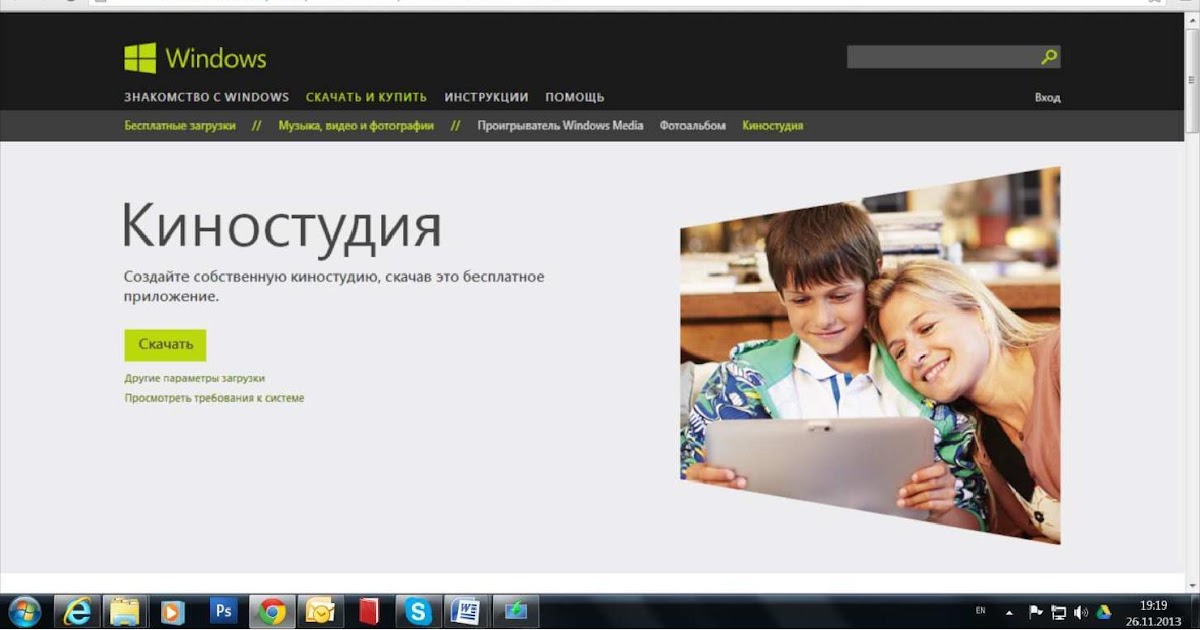
Task: Open the volume control in the system tray
Action: pyautogui.click(x=1078, y=612)
